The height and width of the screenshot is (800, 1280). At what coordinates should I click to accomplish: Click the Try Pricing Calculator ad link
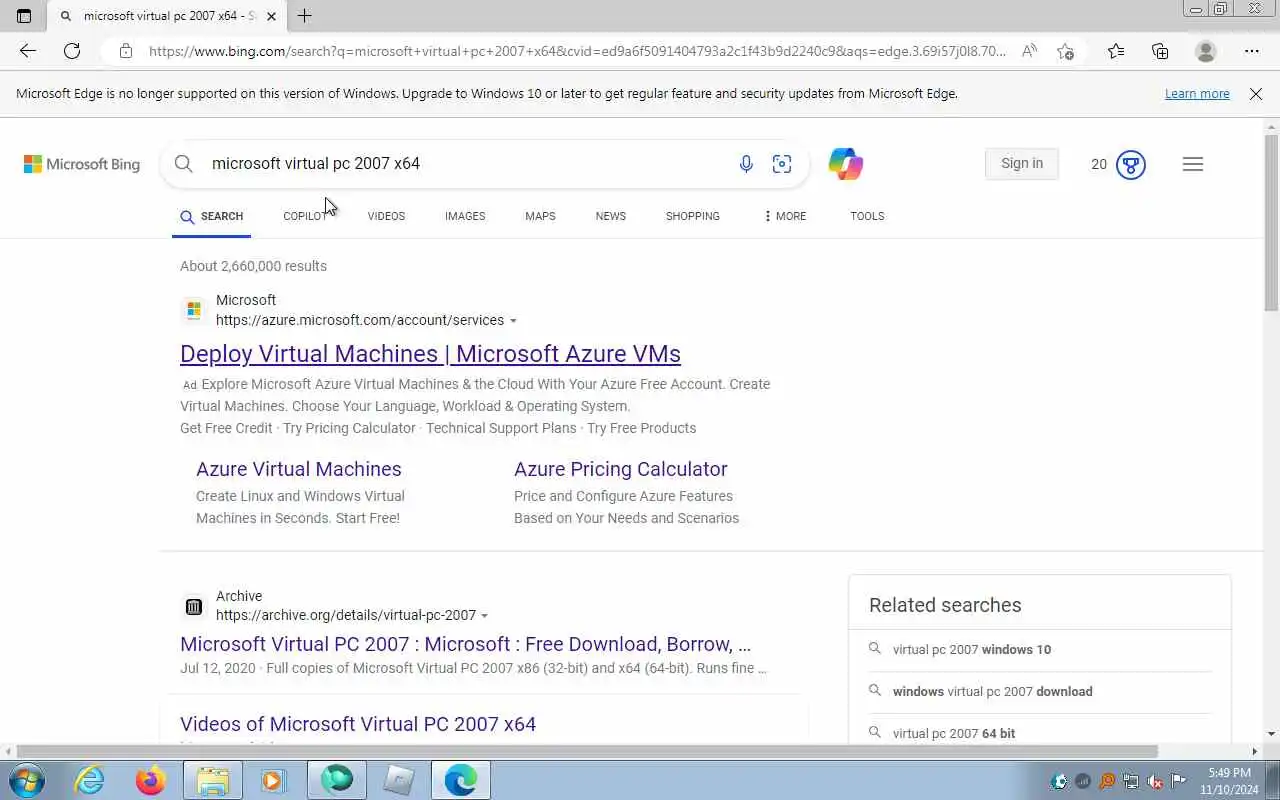[x=349, y=428]
